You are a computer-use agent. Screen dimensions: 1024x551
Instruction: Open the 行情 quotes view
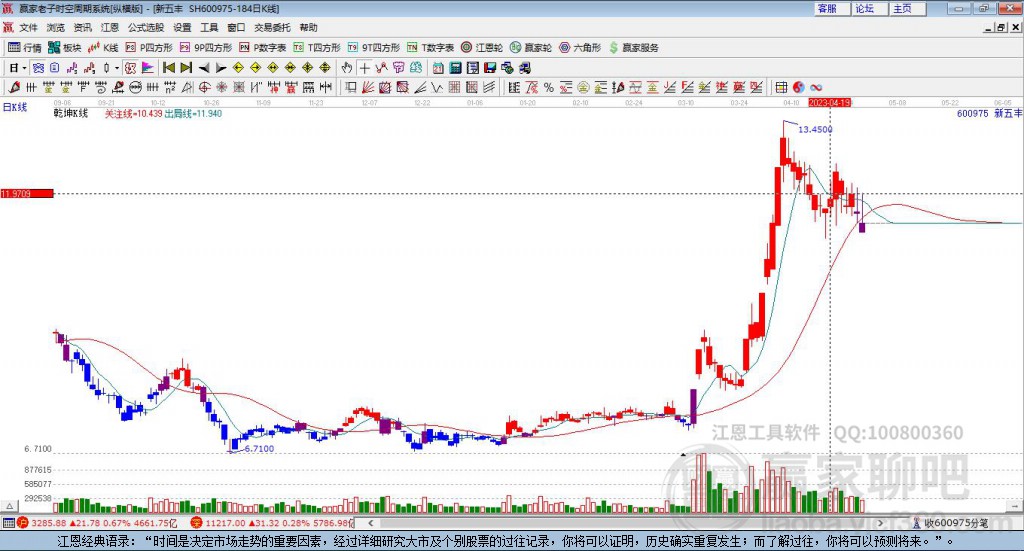[x=24, y=48]
